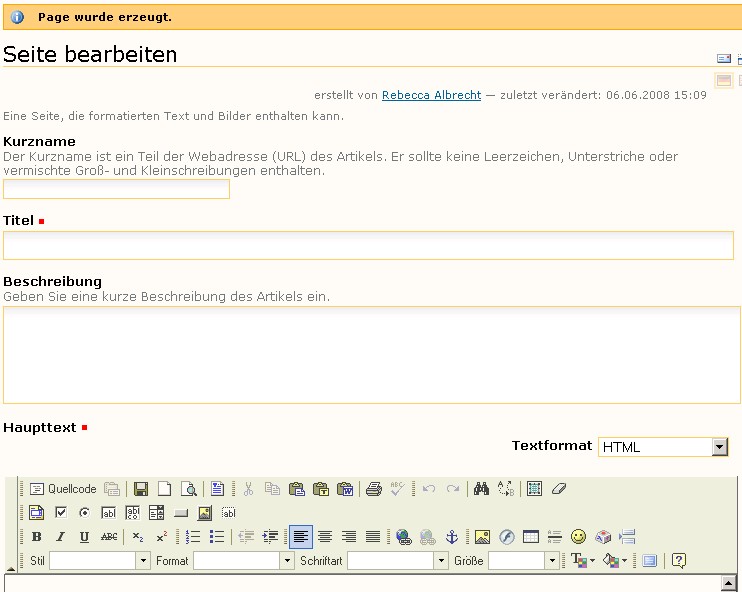
Task: Click the printer icon
Action: pyautogui.click(x=373, y=489)
